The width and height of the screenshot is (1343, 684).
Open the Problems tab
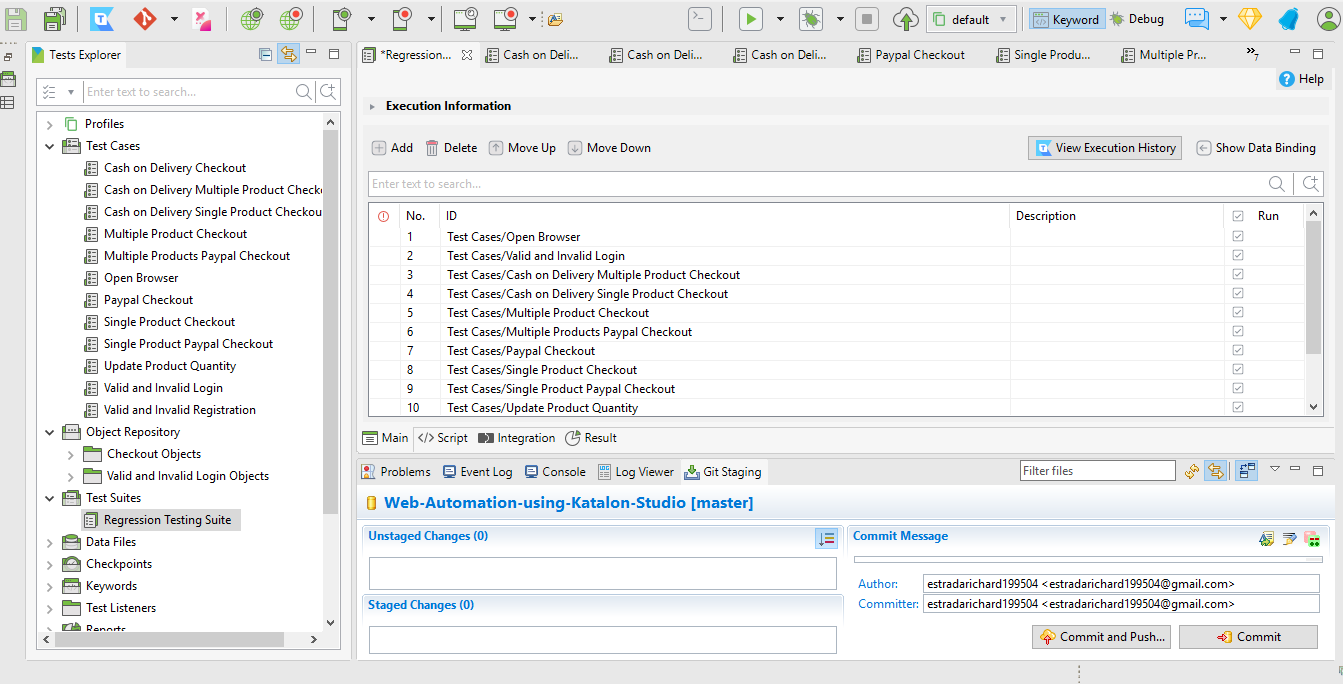point(396,472)
